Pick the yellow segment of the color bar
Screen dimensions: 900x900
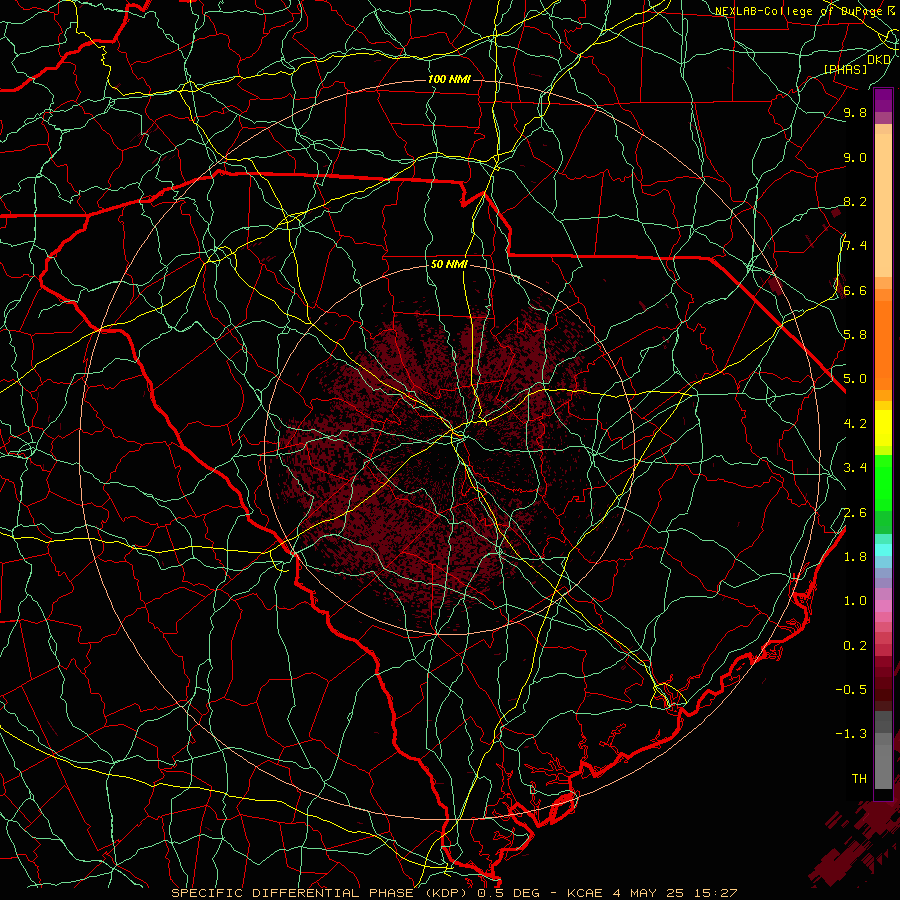[x=883, y=428]
